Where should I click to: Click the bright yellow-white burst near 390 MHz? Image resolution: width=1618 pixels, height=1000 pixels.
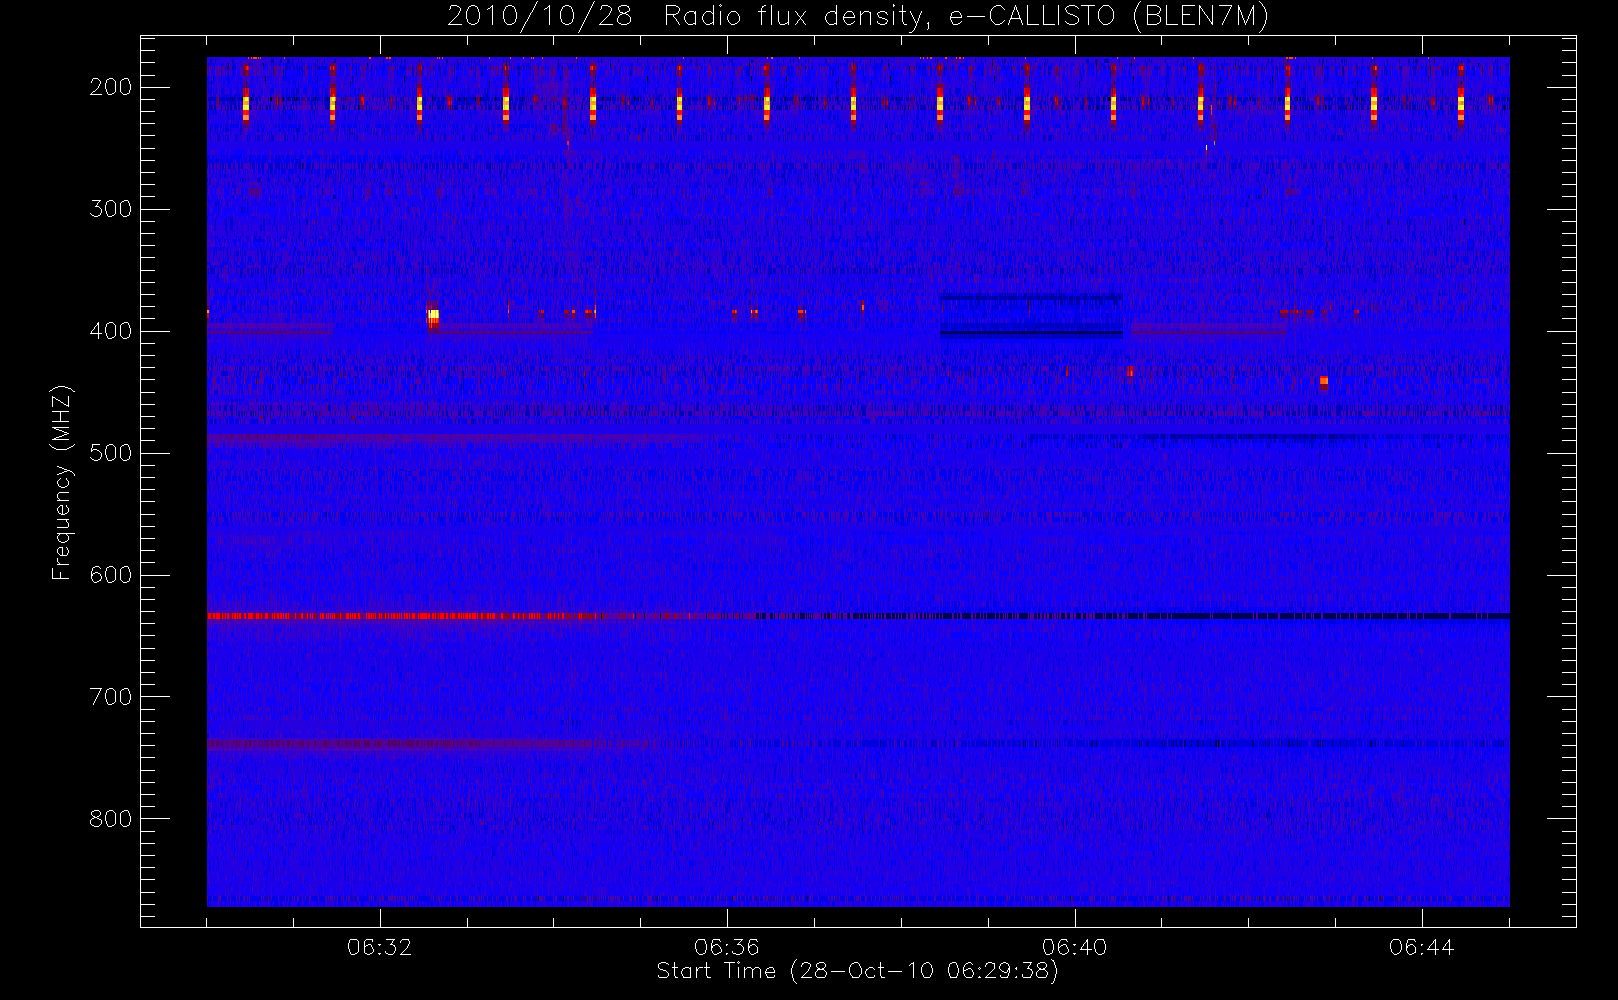point(433,317)
